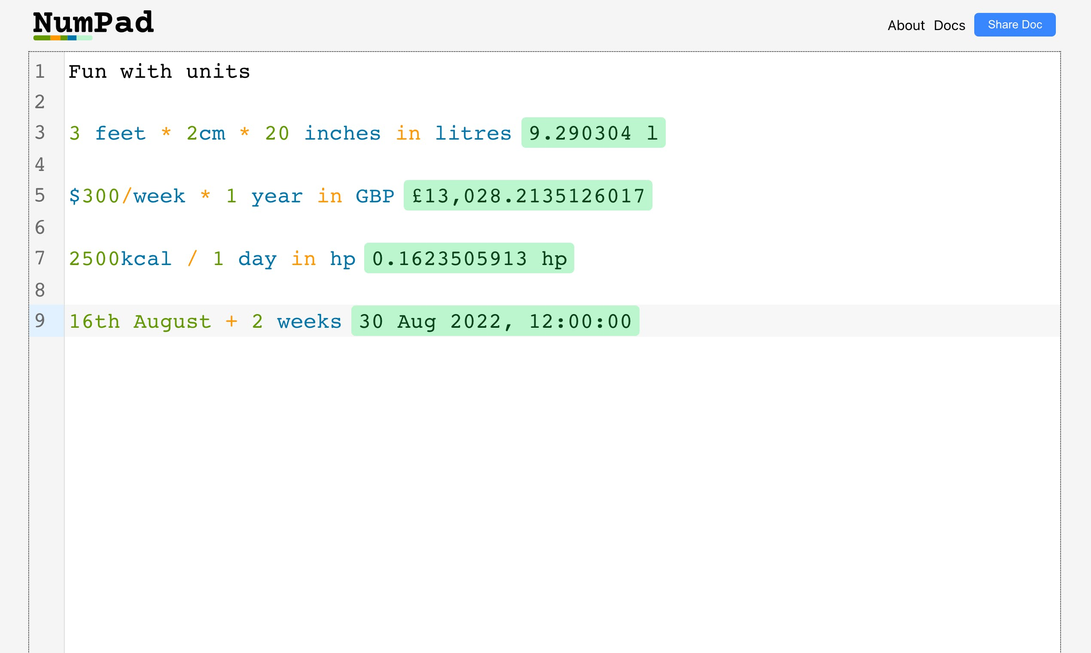
Task: Click line number 9 in gutter
Action: point(40,321)
